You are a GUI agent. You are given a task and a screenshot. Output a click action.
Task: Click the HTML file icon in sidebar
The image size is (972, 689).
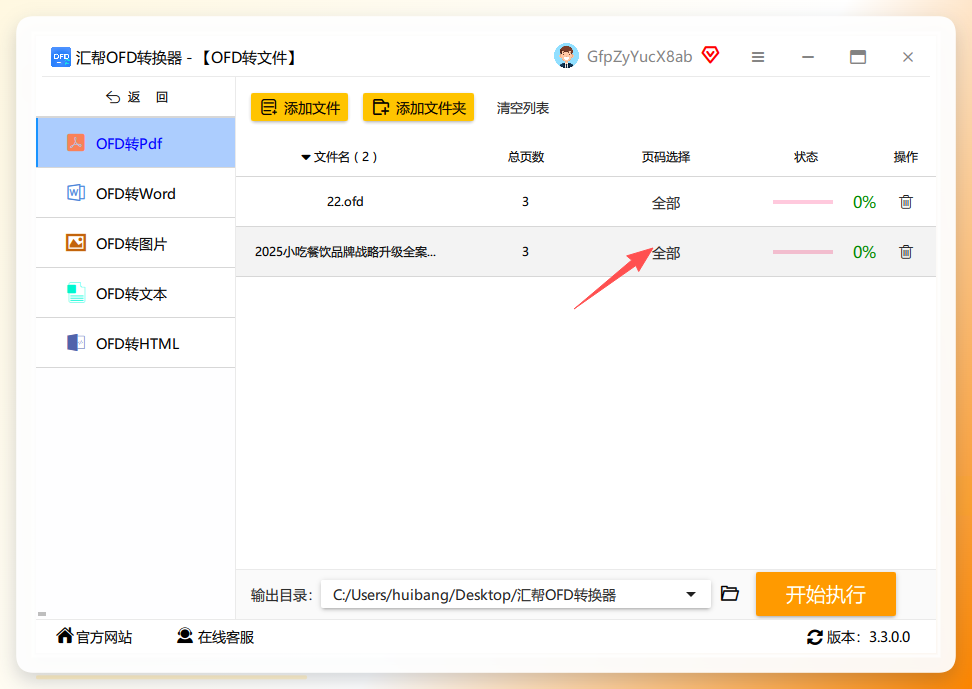tap(76, 342)
